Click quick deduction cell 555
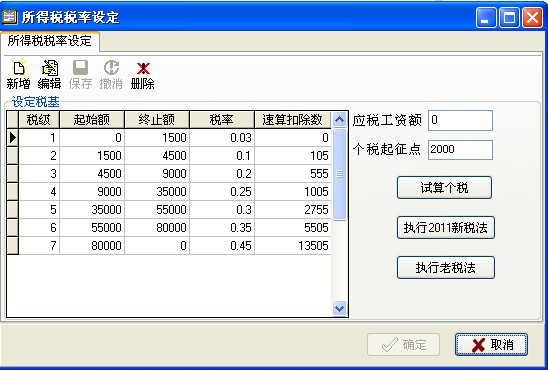Screen dimensions: 548x370 [293, 174]
